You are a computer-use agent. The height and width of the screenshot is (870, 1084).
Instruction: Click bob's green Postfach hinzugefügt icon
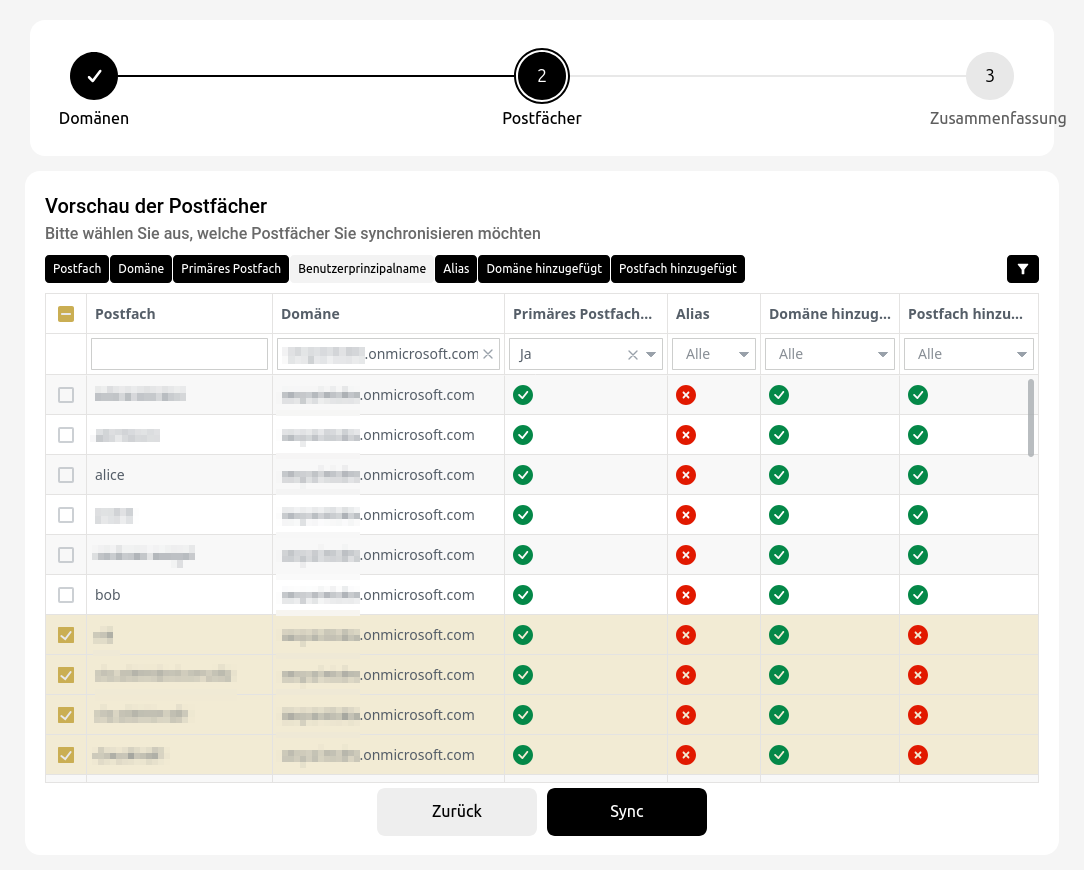[918, 595]
